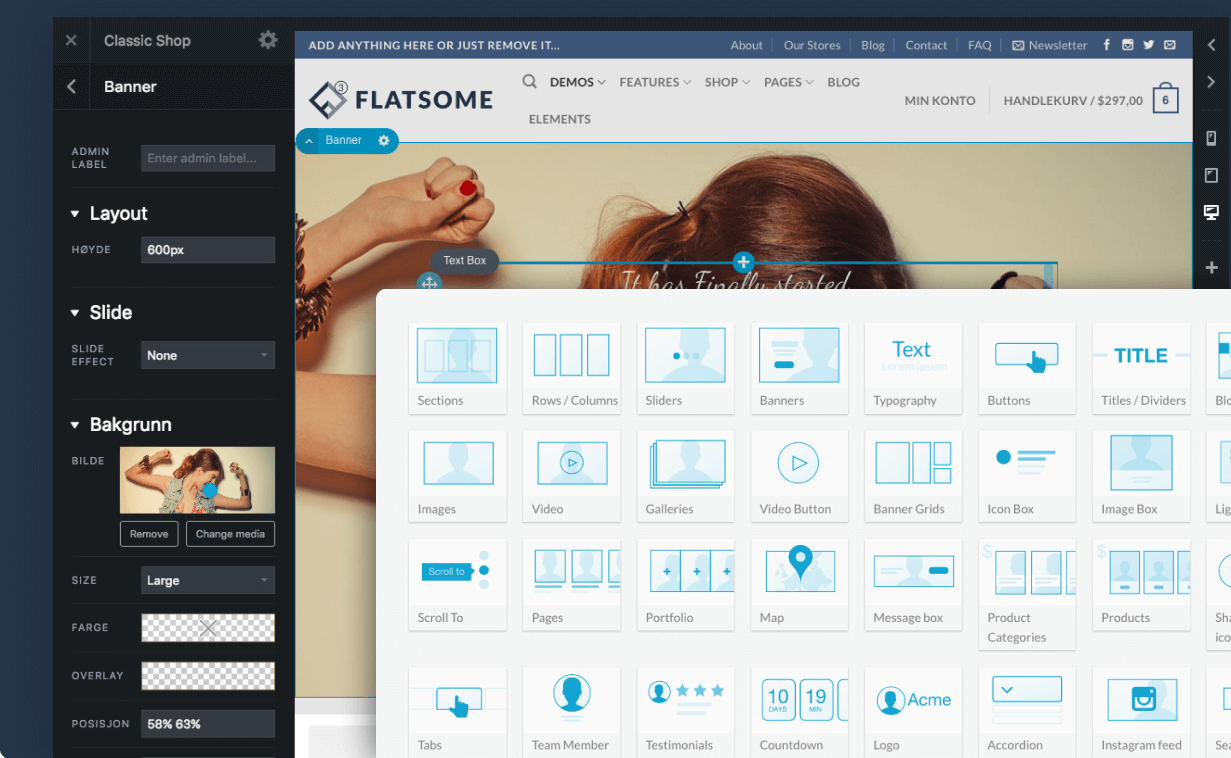Switch to mobile preview mode
Viewport: 1231px width, 758px height.
pyautogui.click(x=1211, y=138)
